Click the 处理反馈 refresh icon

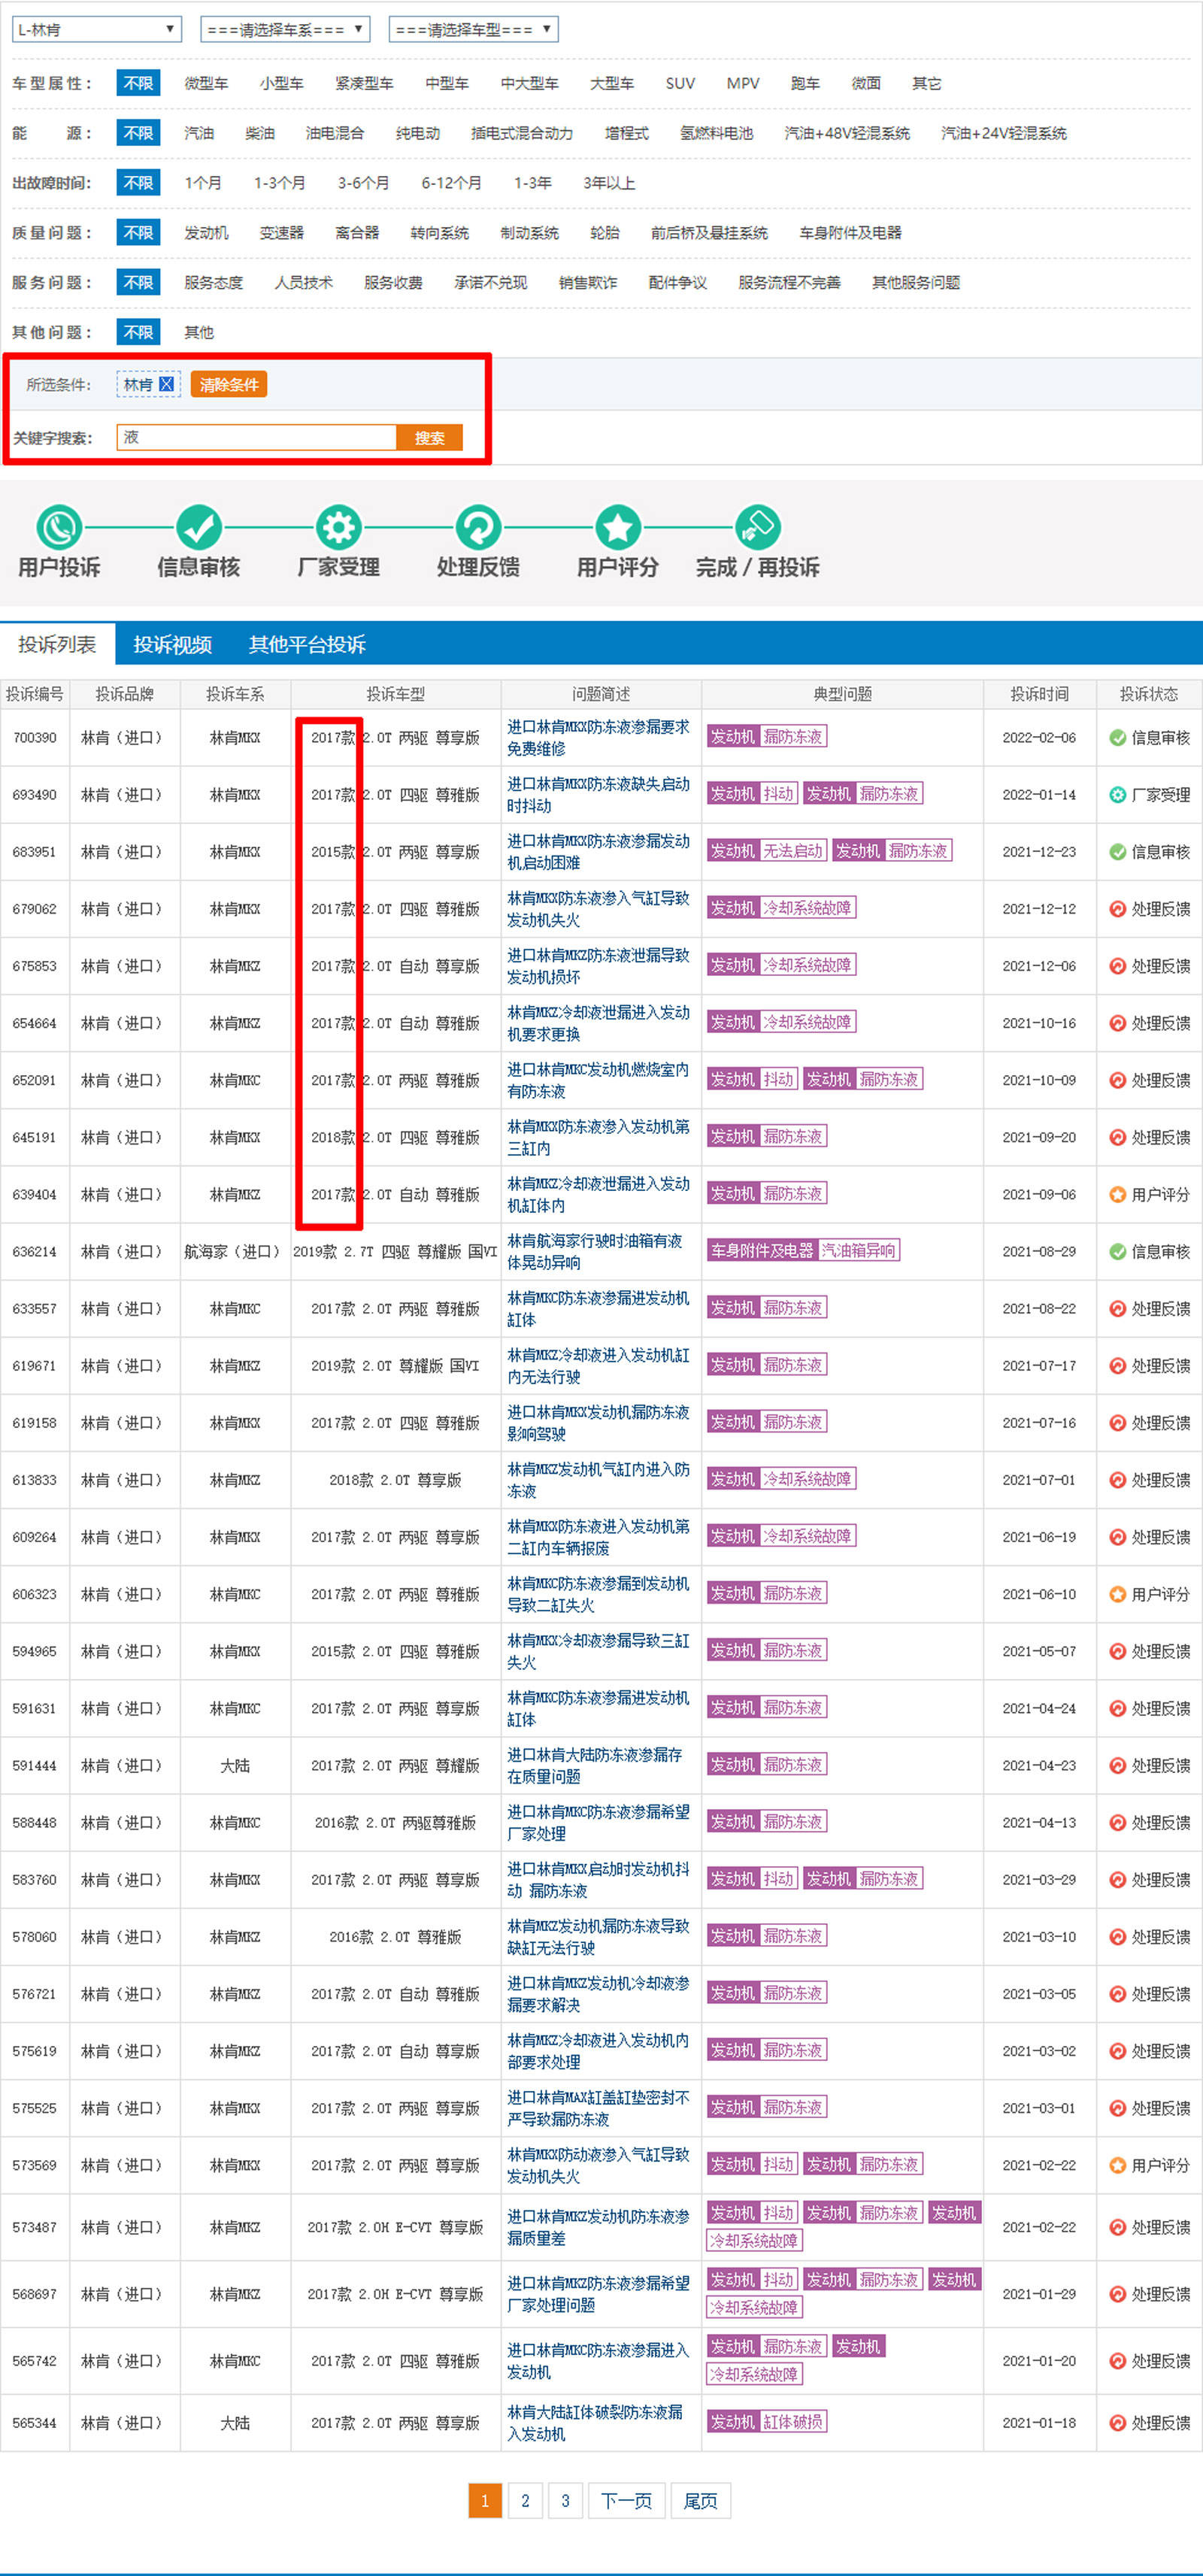tap(478, 527)
